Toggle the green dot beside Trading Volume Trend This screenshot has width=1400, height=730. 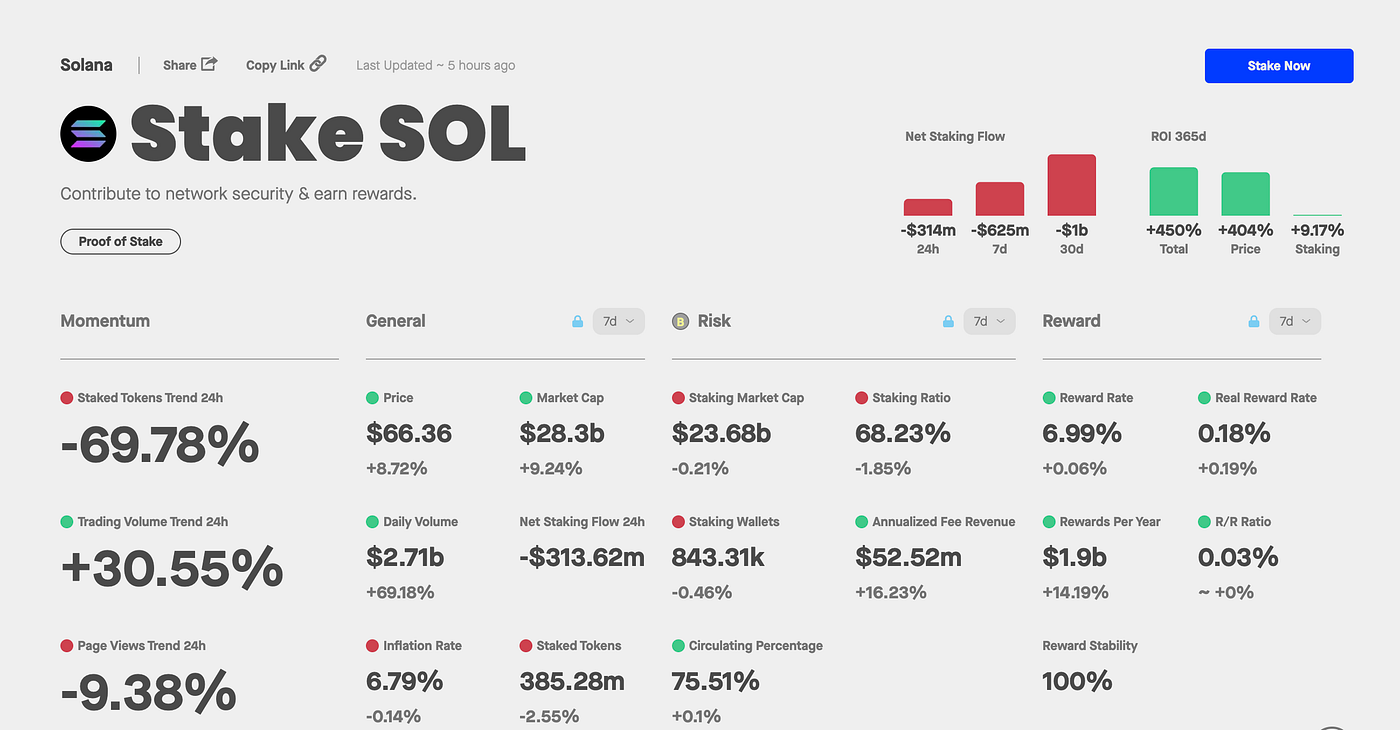[x=66, y=521]
